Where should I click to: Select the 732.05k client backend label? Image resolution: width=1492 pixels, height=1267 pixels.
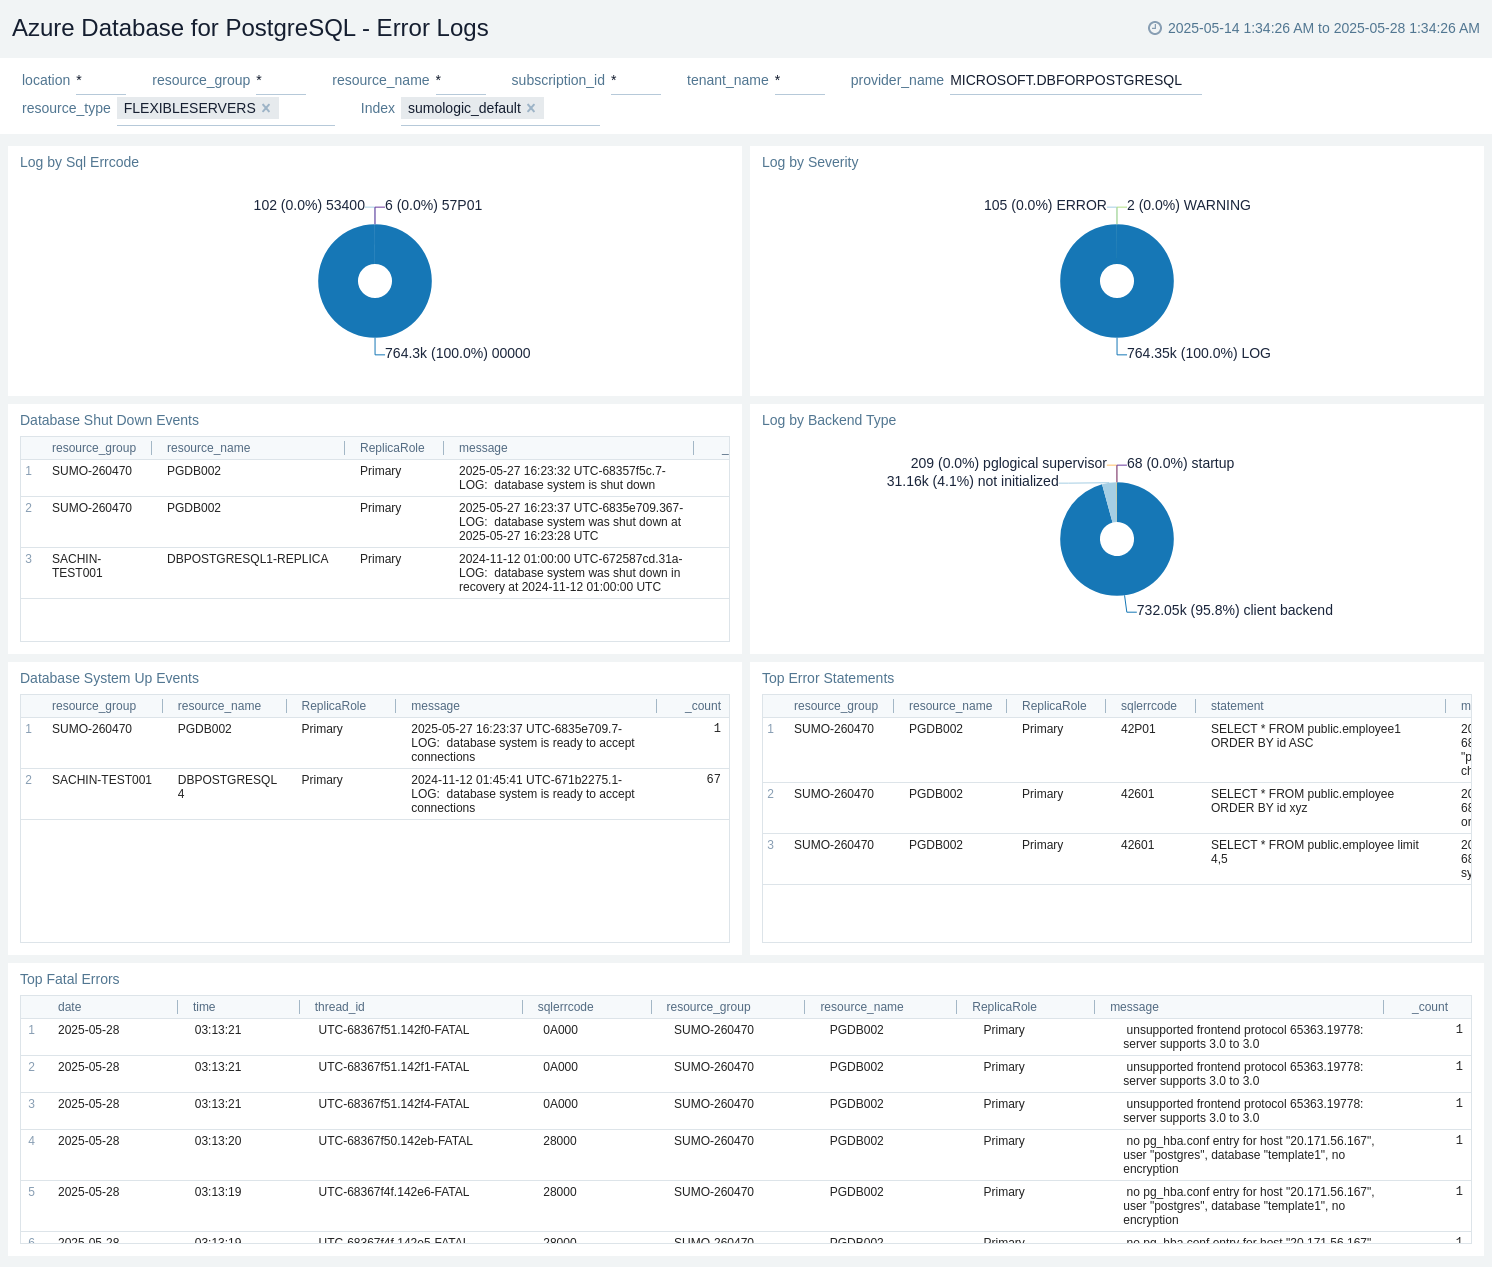click(x=1234, y=610)
